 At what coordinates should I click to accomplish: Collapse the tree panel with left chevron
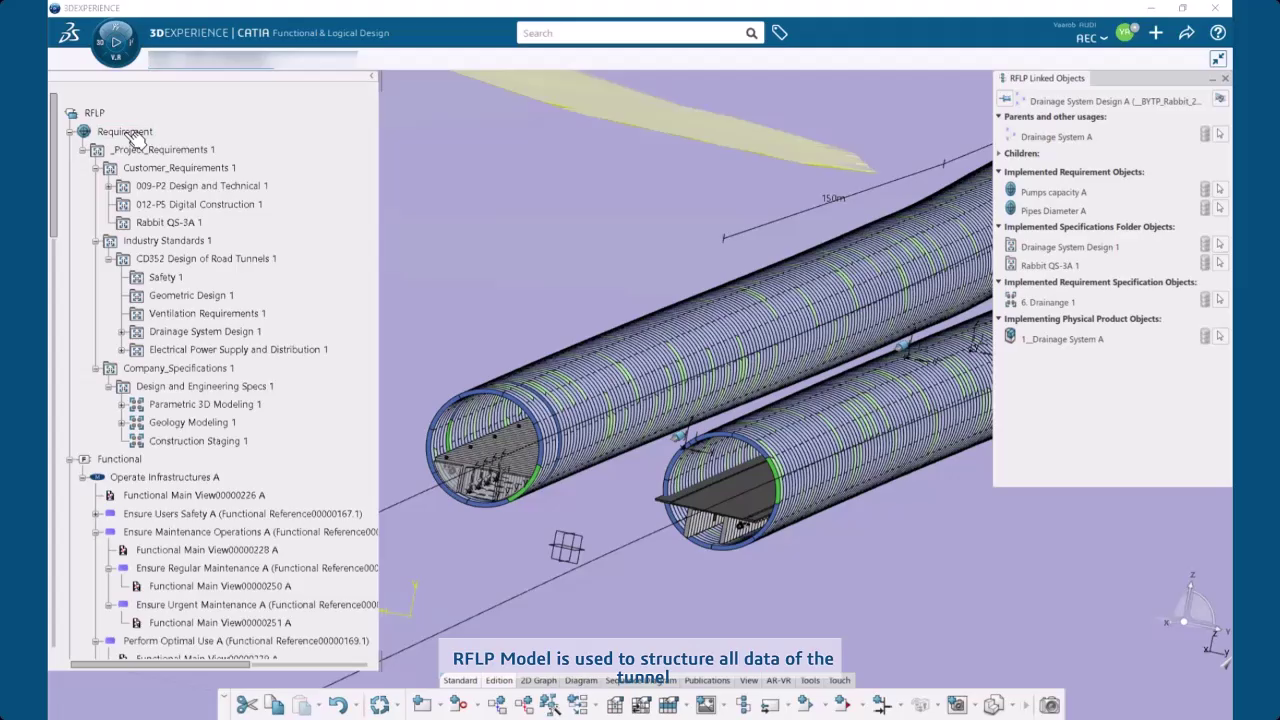(372, 76)
